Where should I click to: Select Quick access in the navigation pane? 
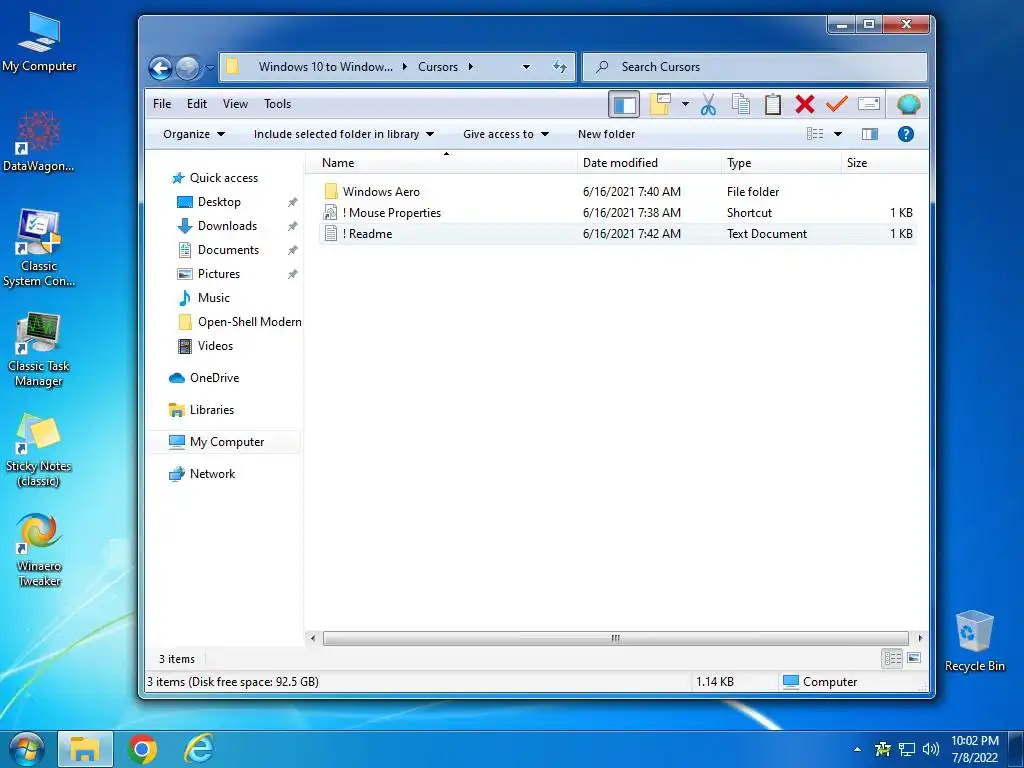214,178
